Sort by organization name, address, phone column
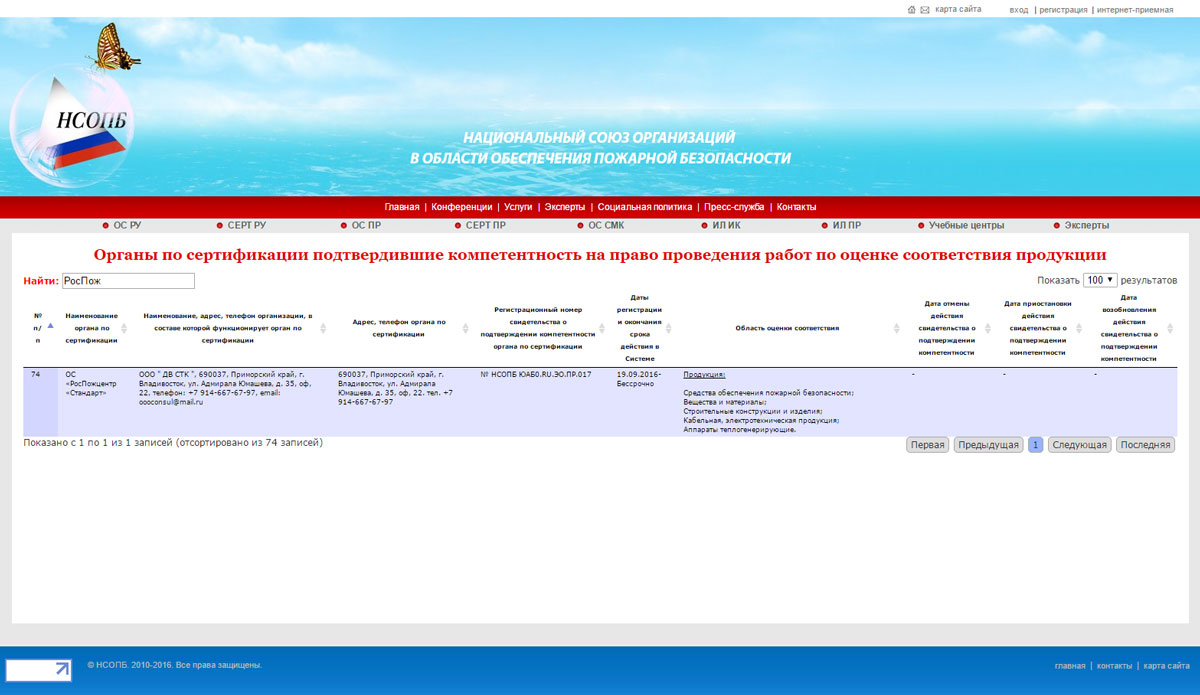This screenshot has height=695, width=1200. pos(323,328)
